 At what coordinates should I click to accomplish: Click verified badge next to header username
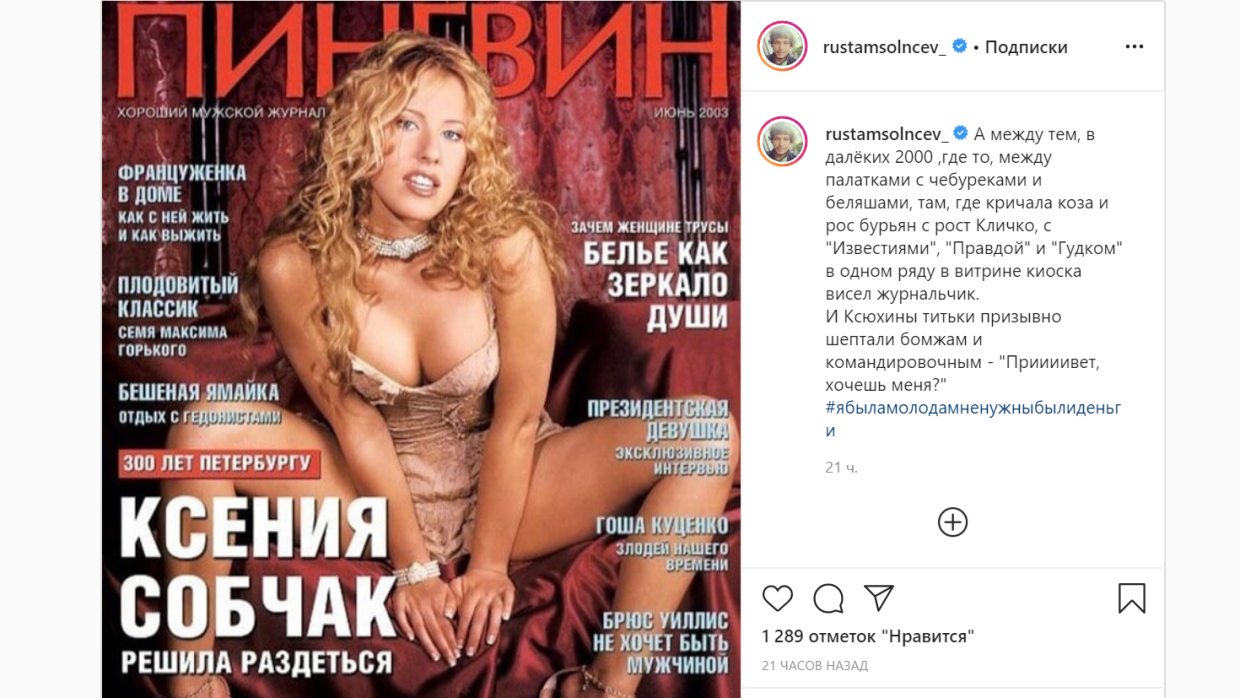point(960,46)
